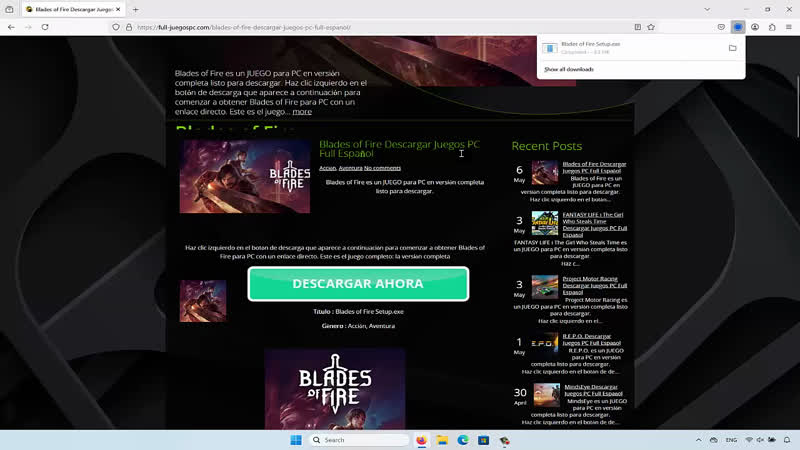
Task: Open the Save to Pocket icon
Action: point(721,27)
